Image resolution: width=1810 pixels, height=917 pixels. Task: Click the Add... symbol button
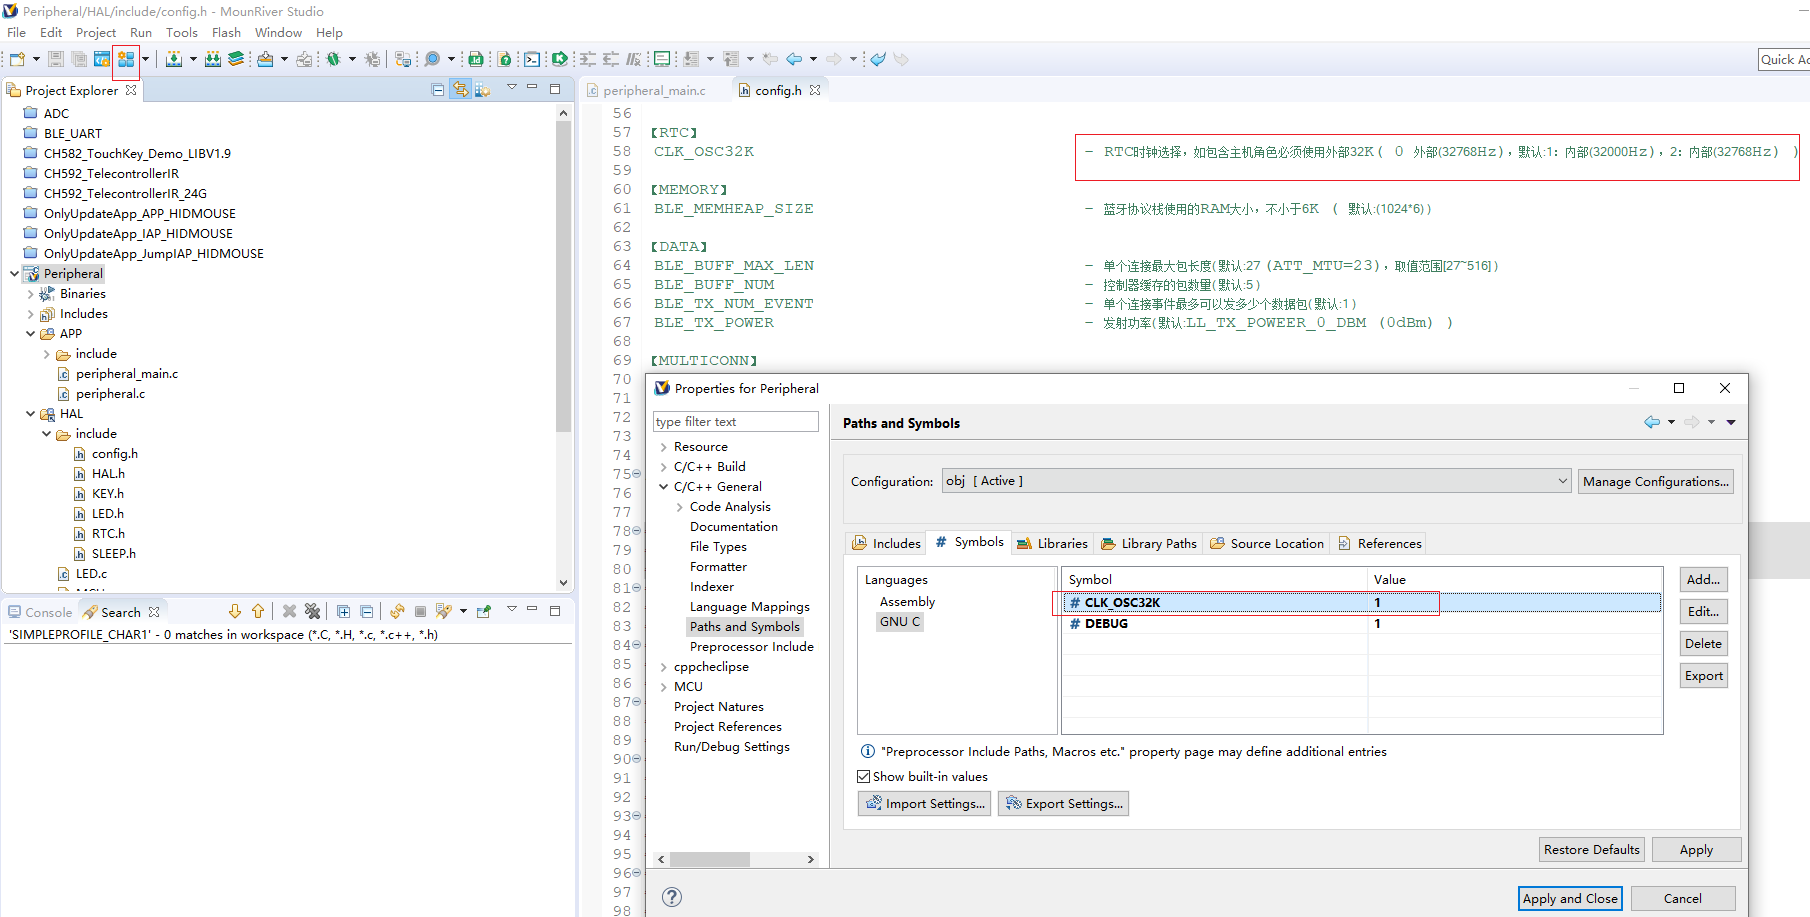point(1703,579)
